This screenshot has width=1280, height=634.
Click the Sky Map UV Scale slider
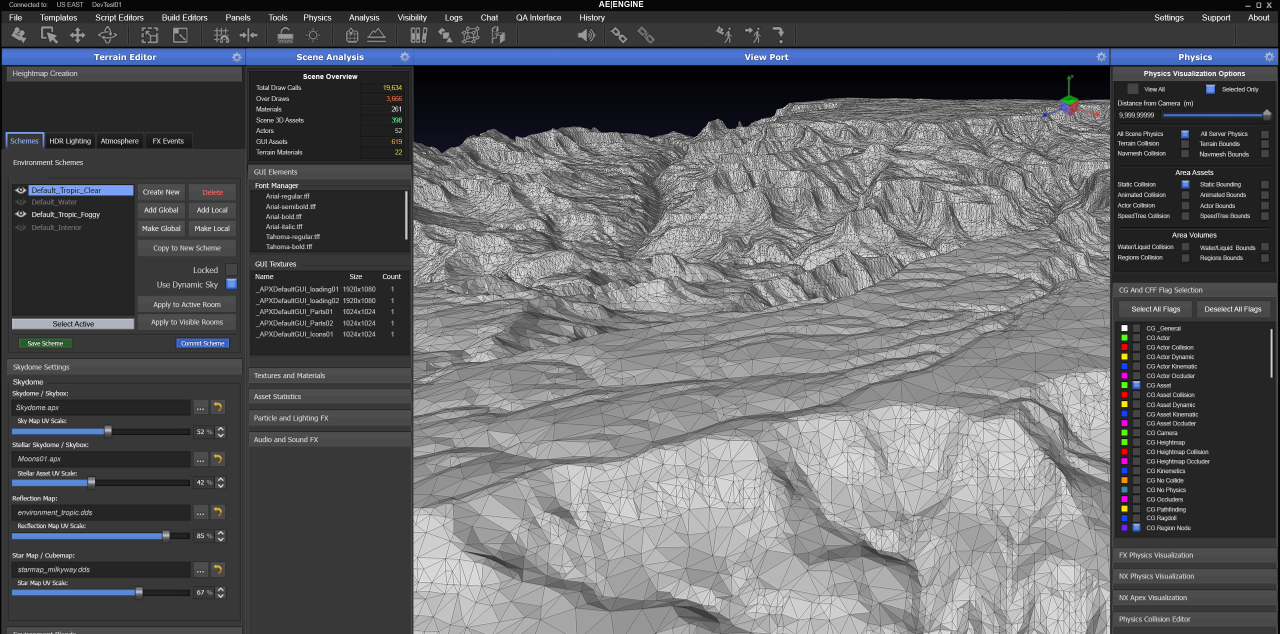108,431
